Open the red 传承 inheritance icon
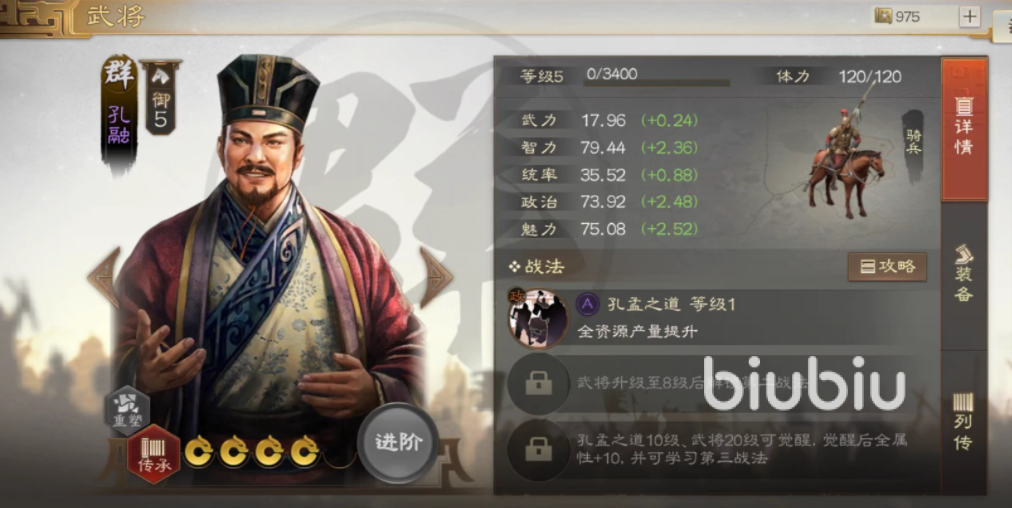Image resolution: width=1012 pixels, height=508 pixels. click(x=154, y=454)
